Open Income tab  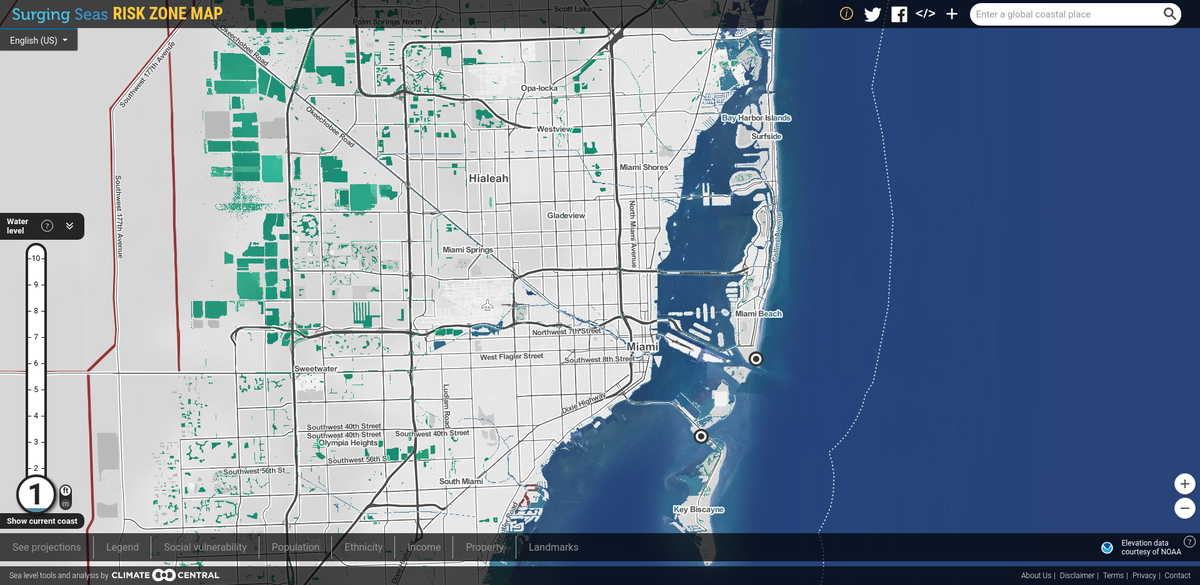tap(424, 547)
